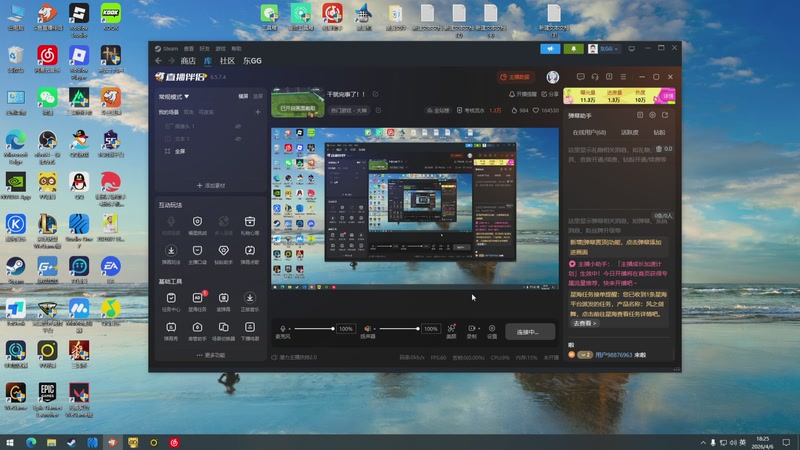Click the edit icon beside stream title
800x450 pixels.
tap(376, 94)
